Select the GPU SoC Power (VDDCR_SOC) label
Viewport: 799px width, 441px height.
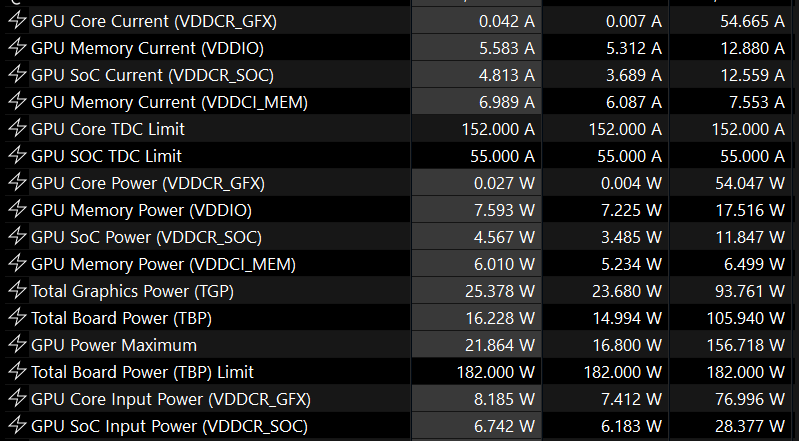point(146,237)
